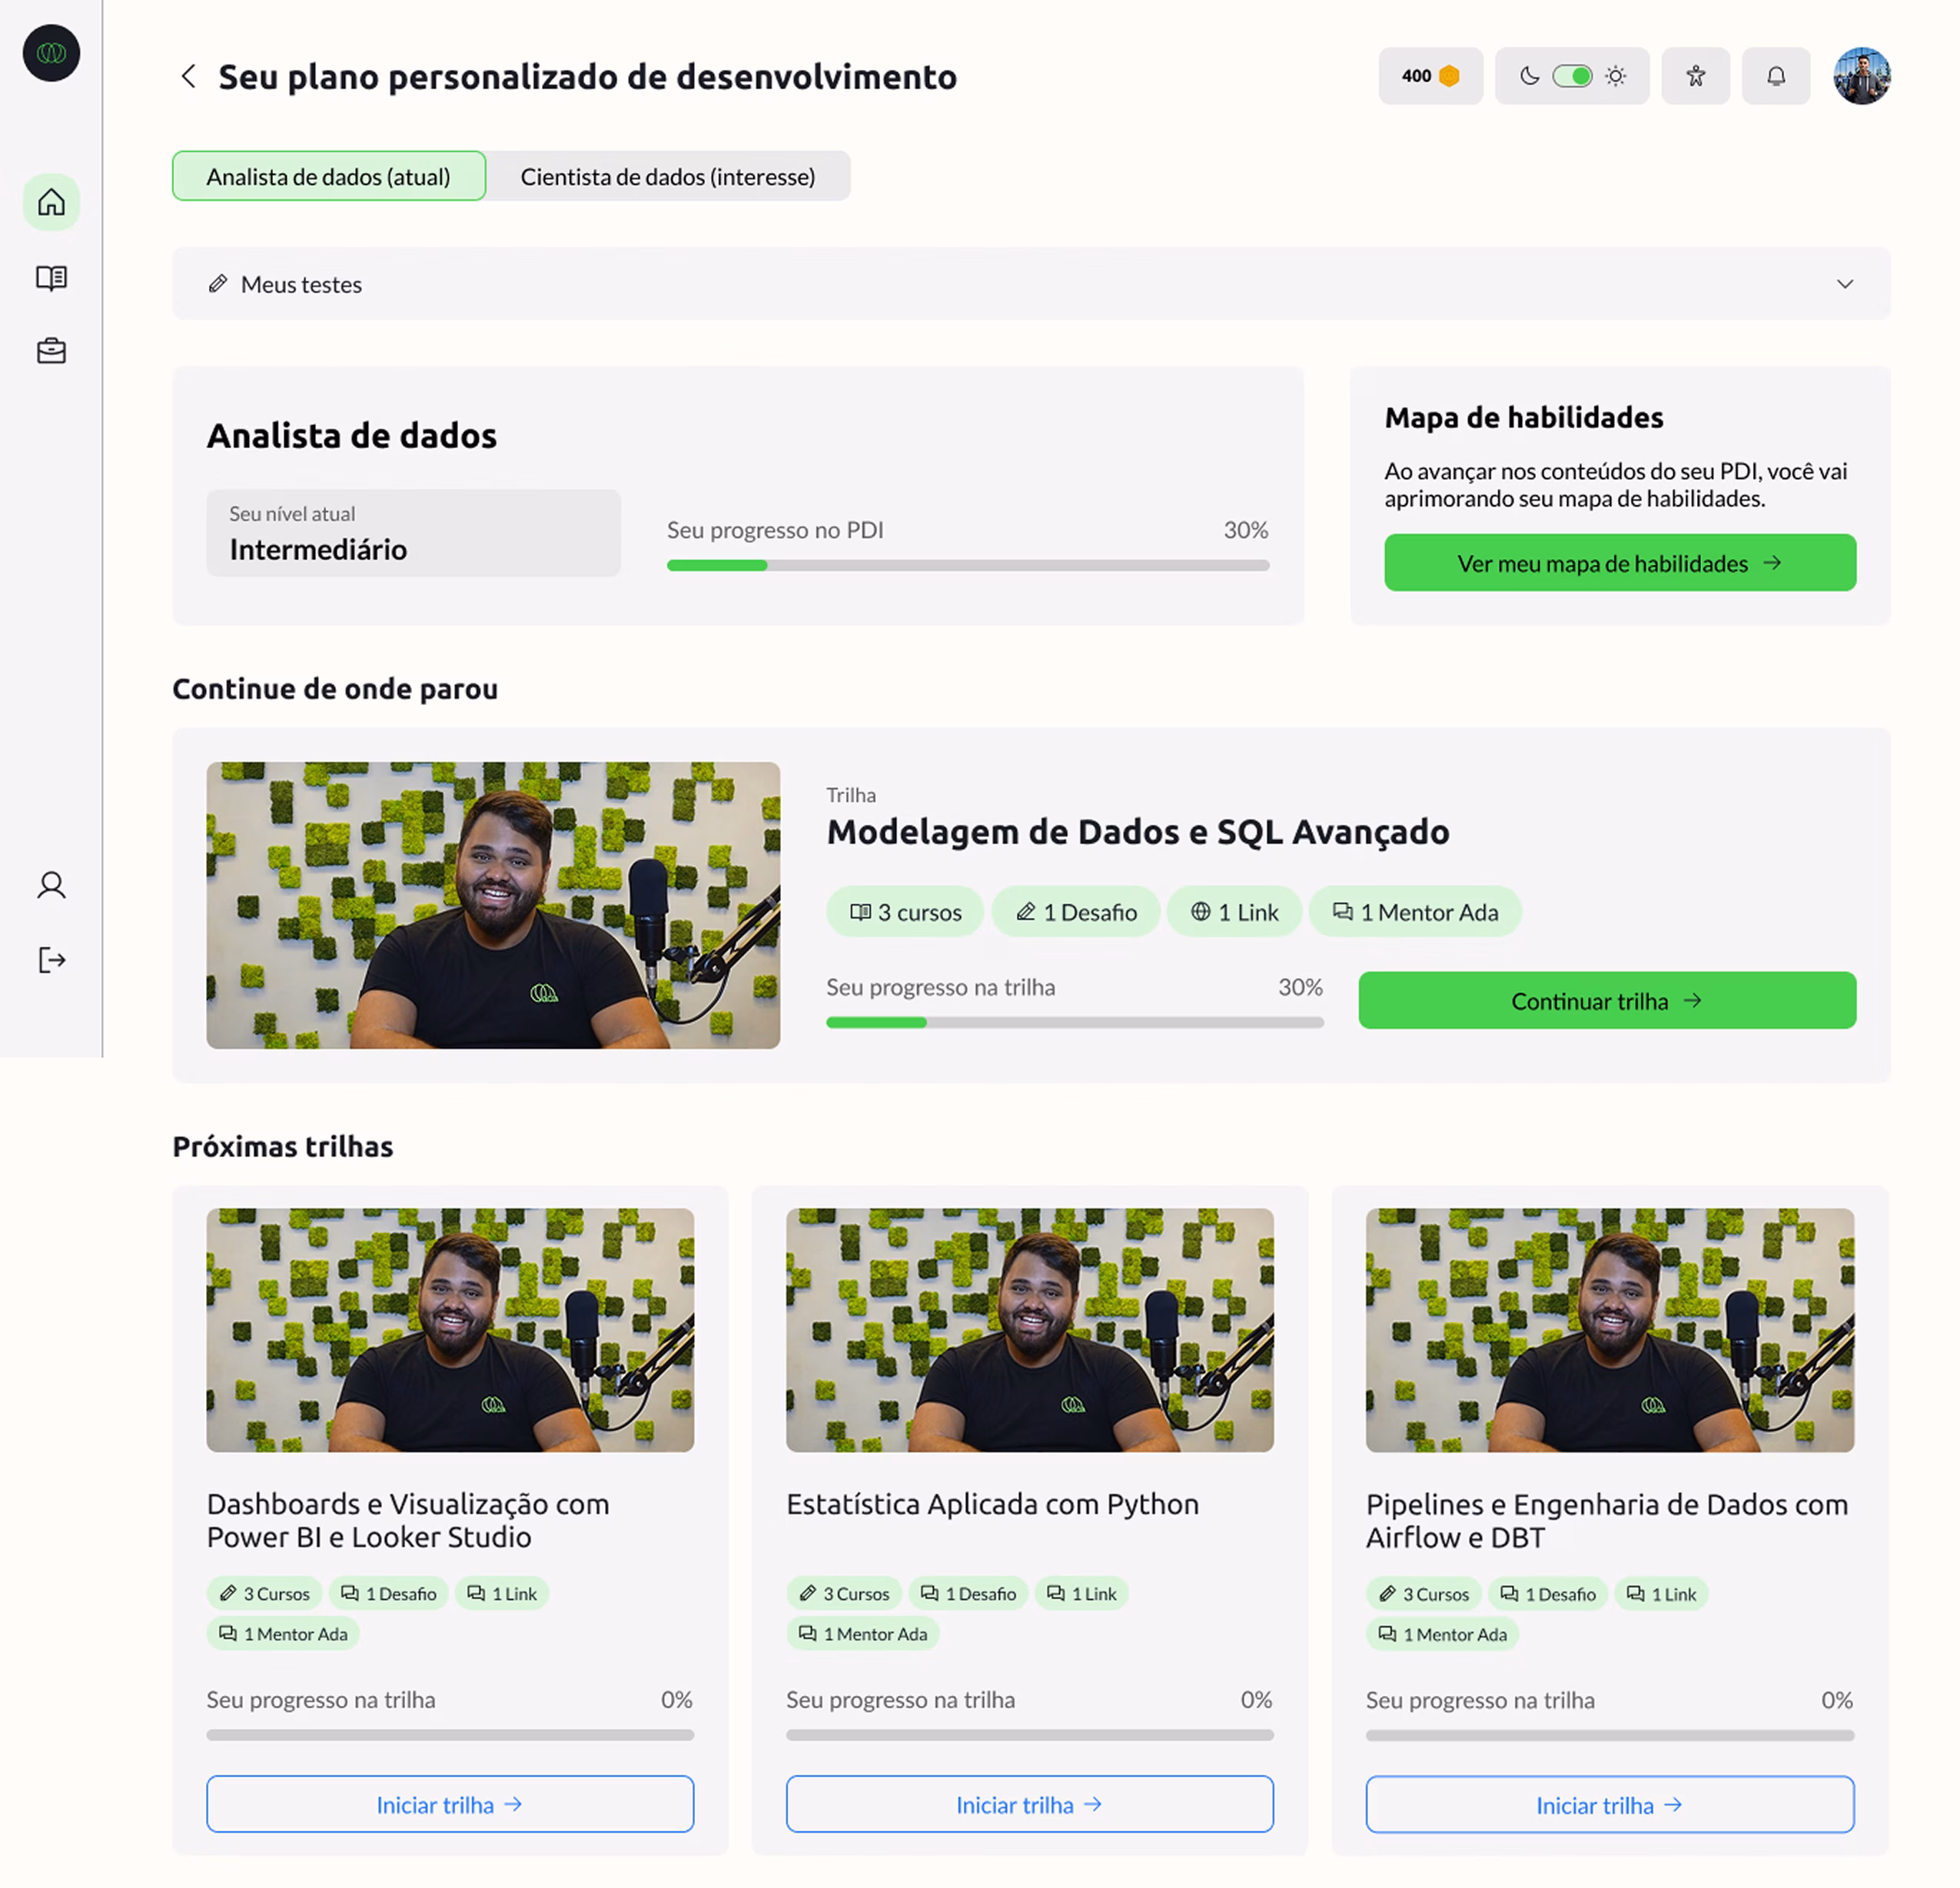Click the green app logo at top left

tap(51, 53)
